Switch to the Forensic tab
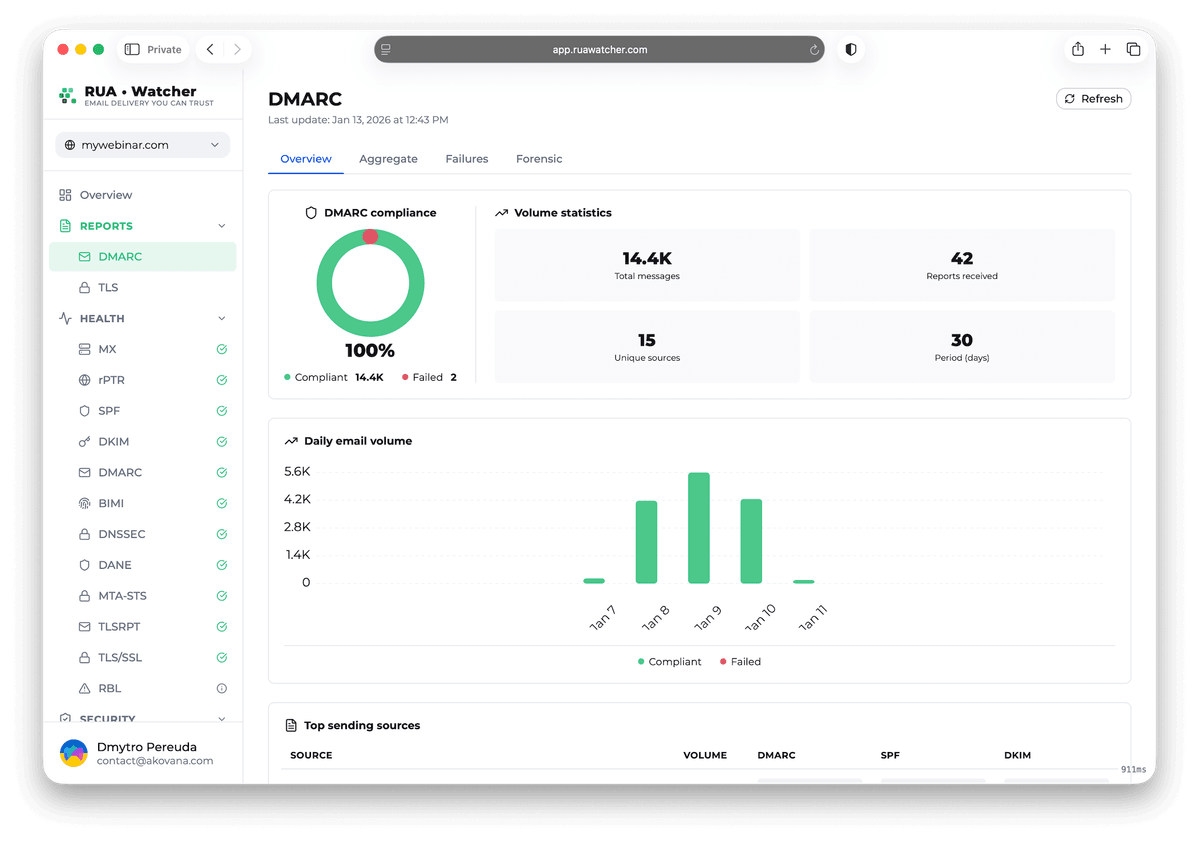Screen dimensions: 1199x841 pyautogui.click(x=539, y=159)
